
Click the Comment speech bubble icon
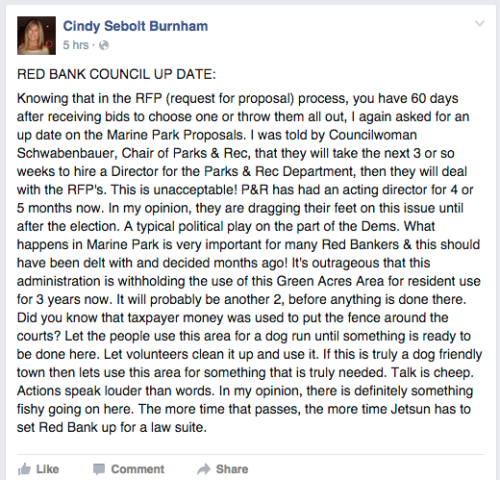(99, 469)
